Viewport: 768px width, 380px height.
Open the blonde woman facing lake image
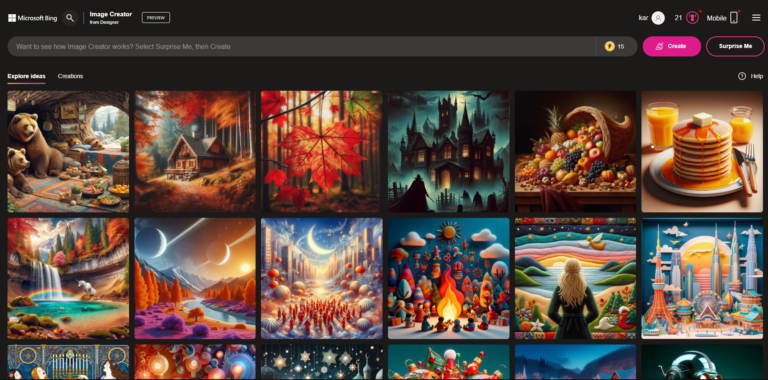(576, 279)
